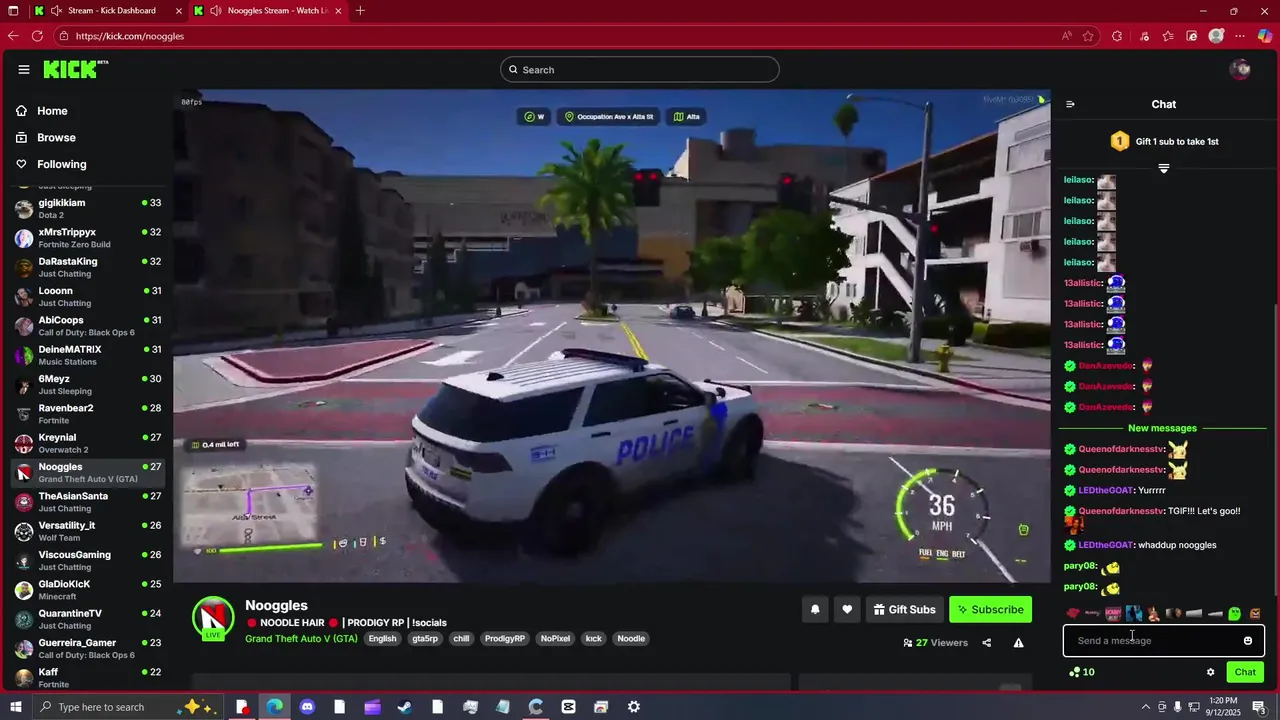Click the green blob emote in quick emotes
Image resolution: width=1280 pixels, height=720 pixels.
point(1234,613)
